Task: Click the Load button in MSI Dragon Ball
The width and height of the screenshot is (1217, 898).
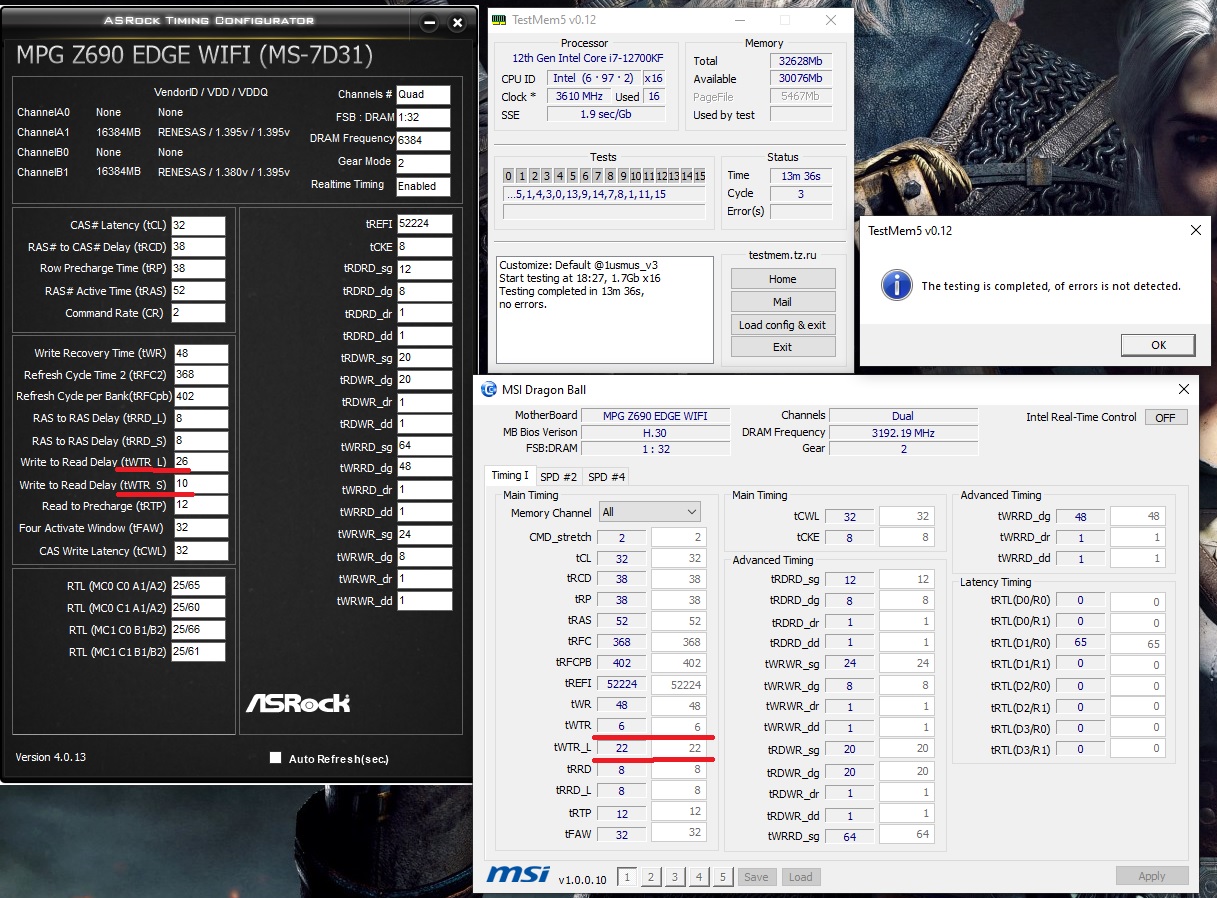Action: point(800,877)
